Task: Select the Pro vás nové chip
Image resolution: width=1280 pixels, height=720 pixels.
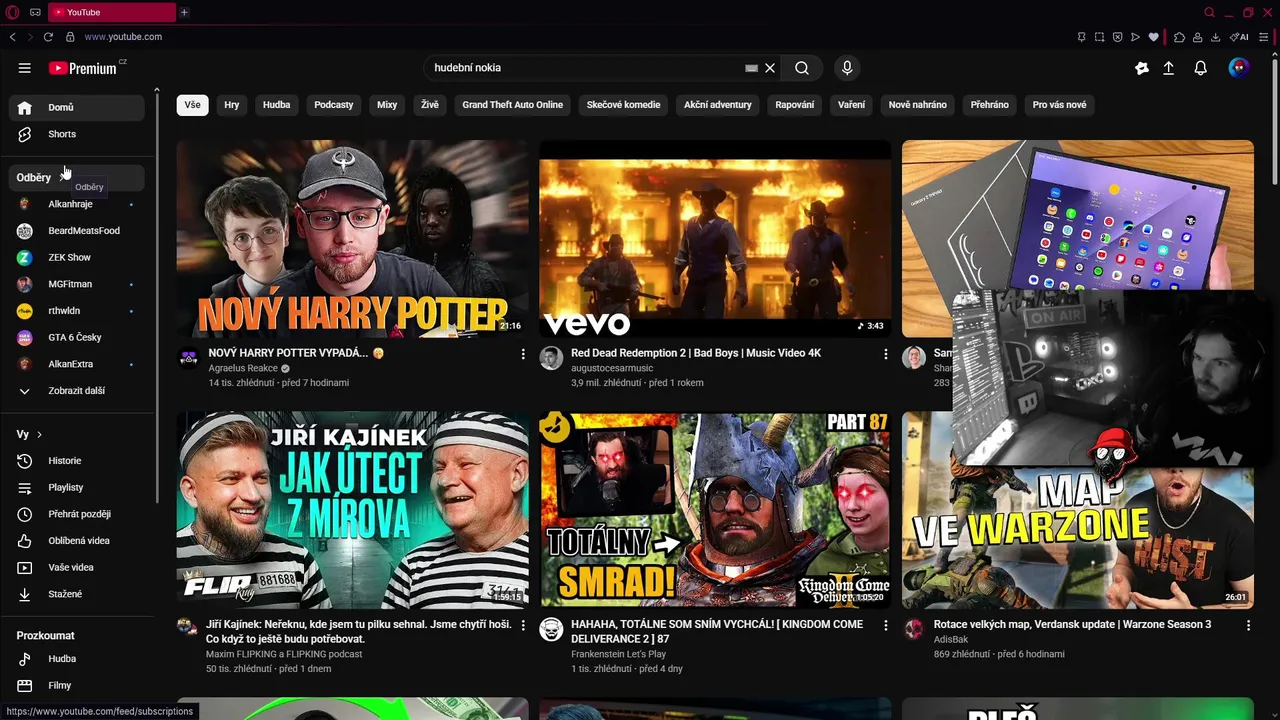Action: [1060, 105]
